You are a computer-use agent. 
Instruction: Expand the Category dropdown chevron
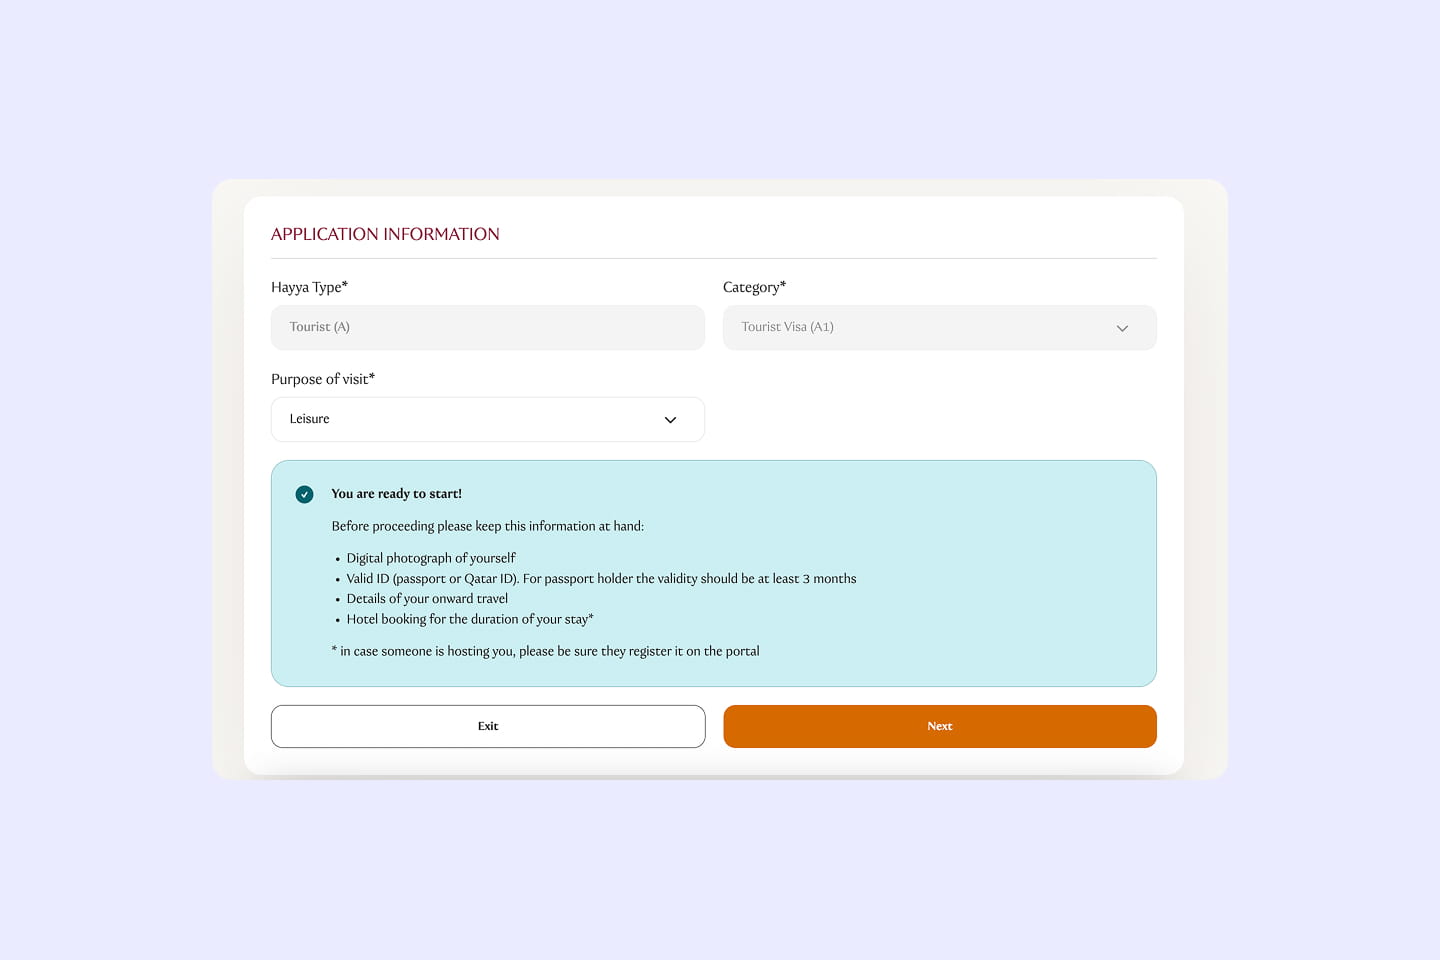(1122, 328)
